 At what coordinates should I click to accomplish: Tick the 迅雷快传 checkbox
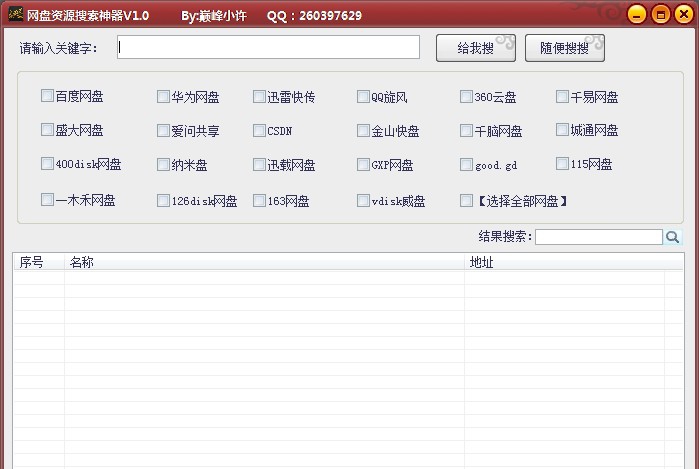(259, 96)
